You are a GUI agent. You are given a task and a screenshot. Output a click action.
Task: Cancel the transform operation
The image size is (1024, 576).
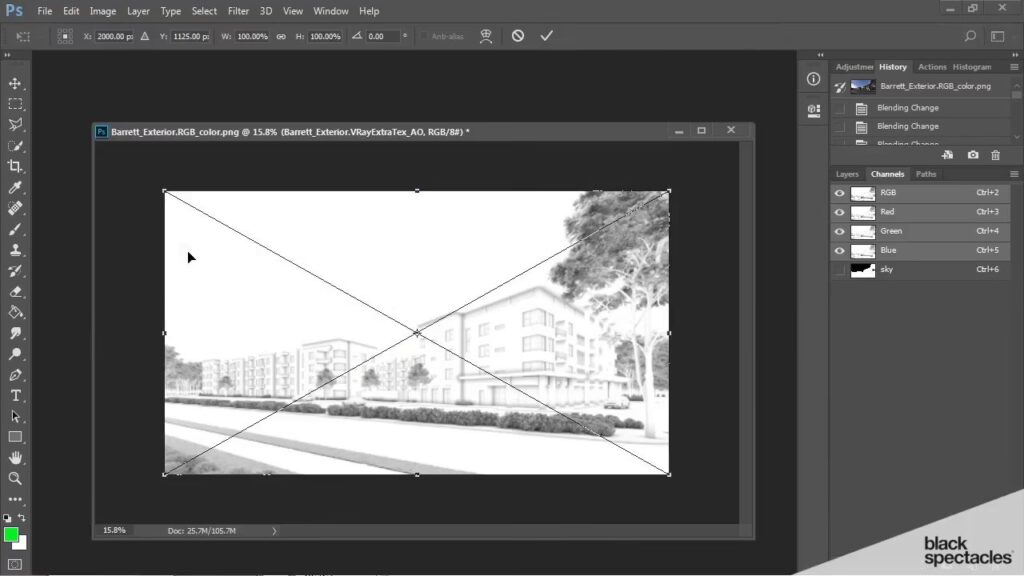[517, 36]
